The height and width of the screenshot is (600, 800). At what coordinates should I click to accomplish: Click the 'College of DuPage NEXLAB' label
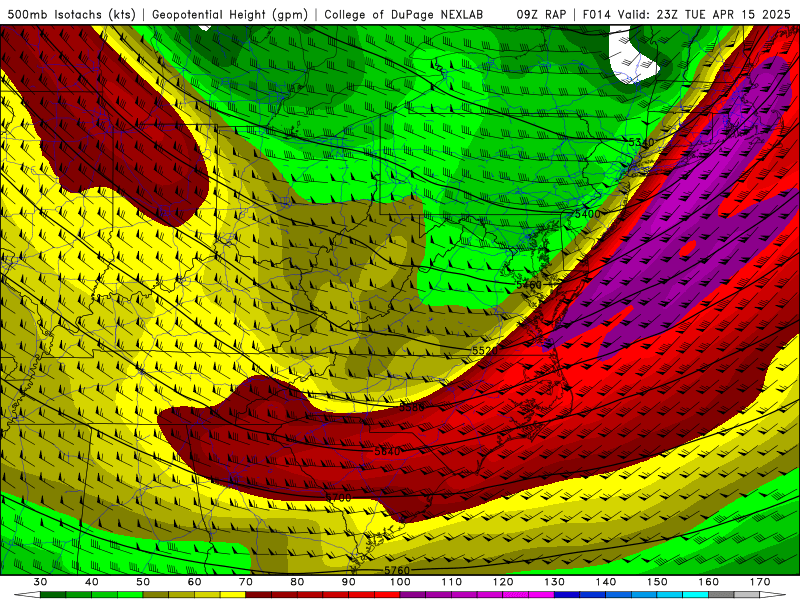[x=404, y=14]
